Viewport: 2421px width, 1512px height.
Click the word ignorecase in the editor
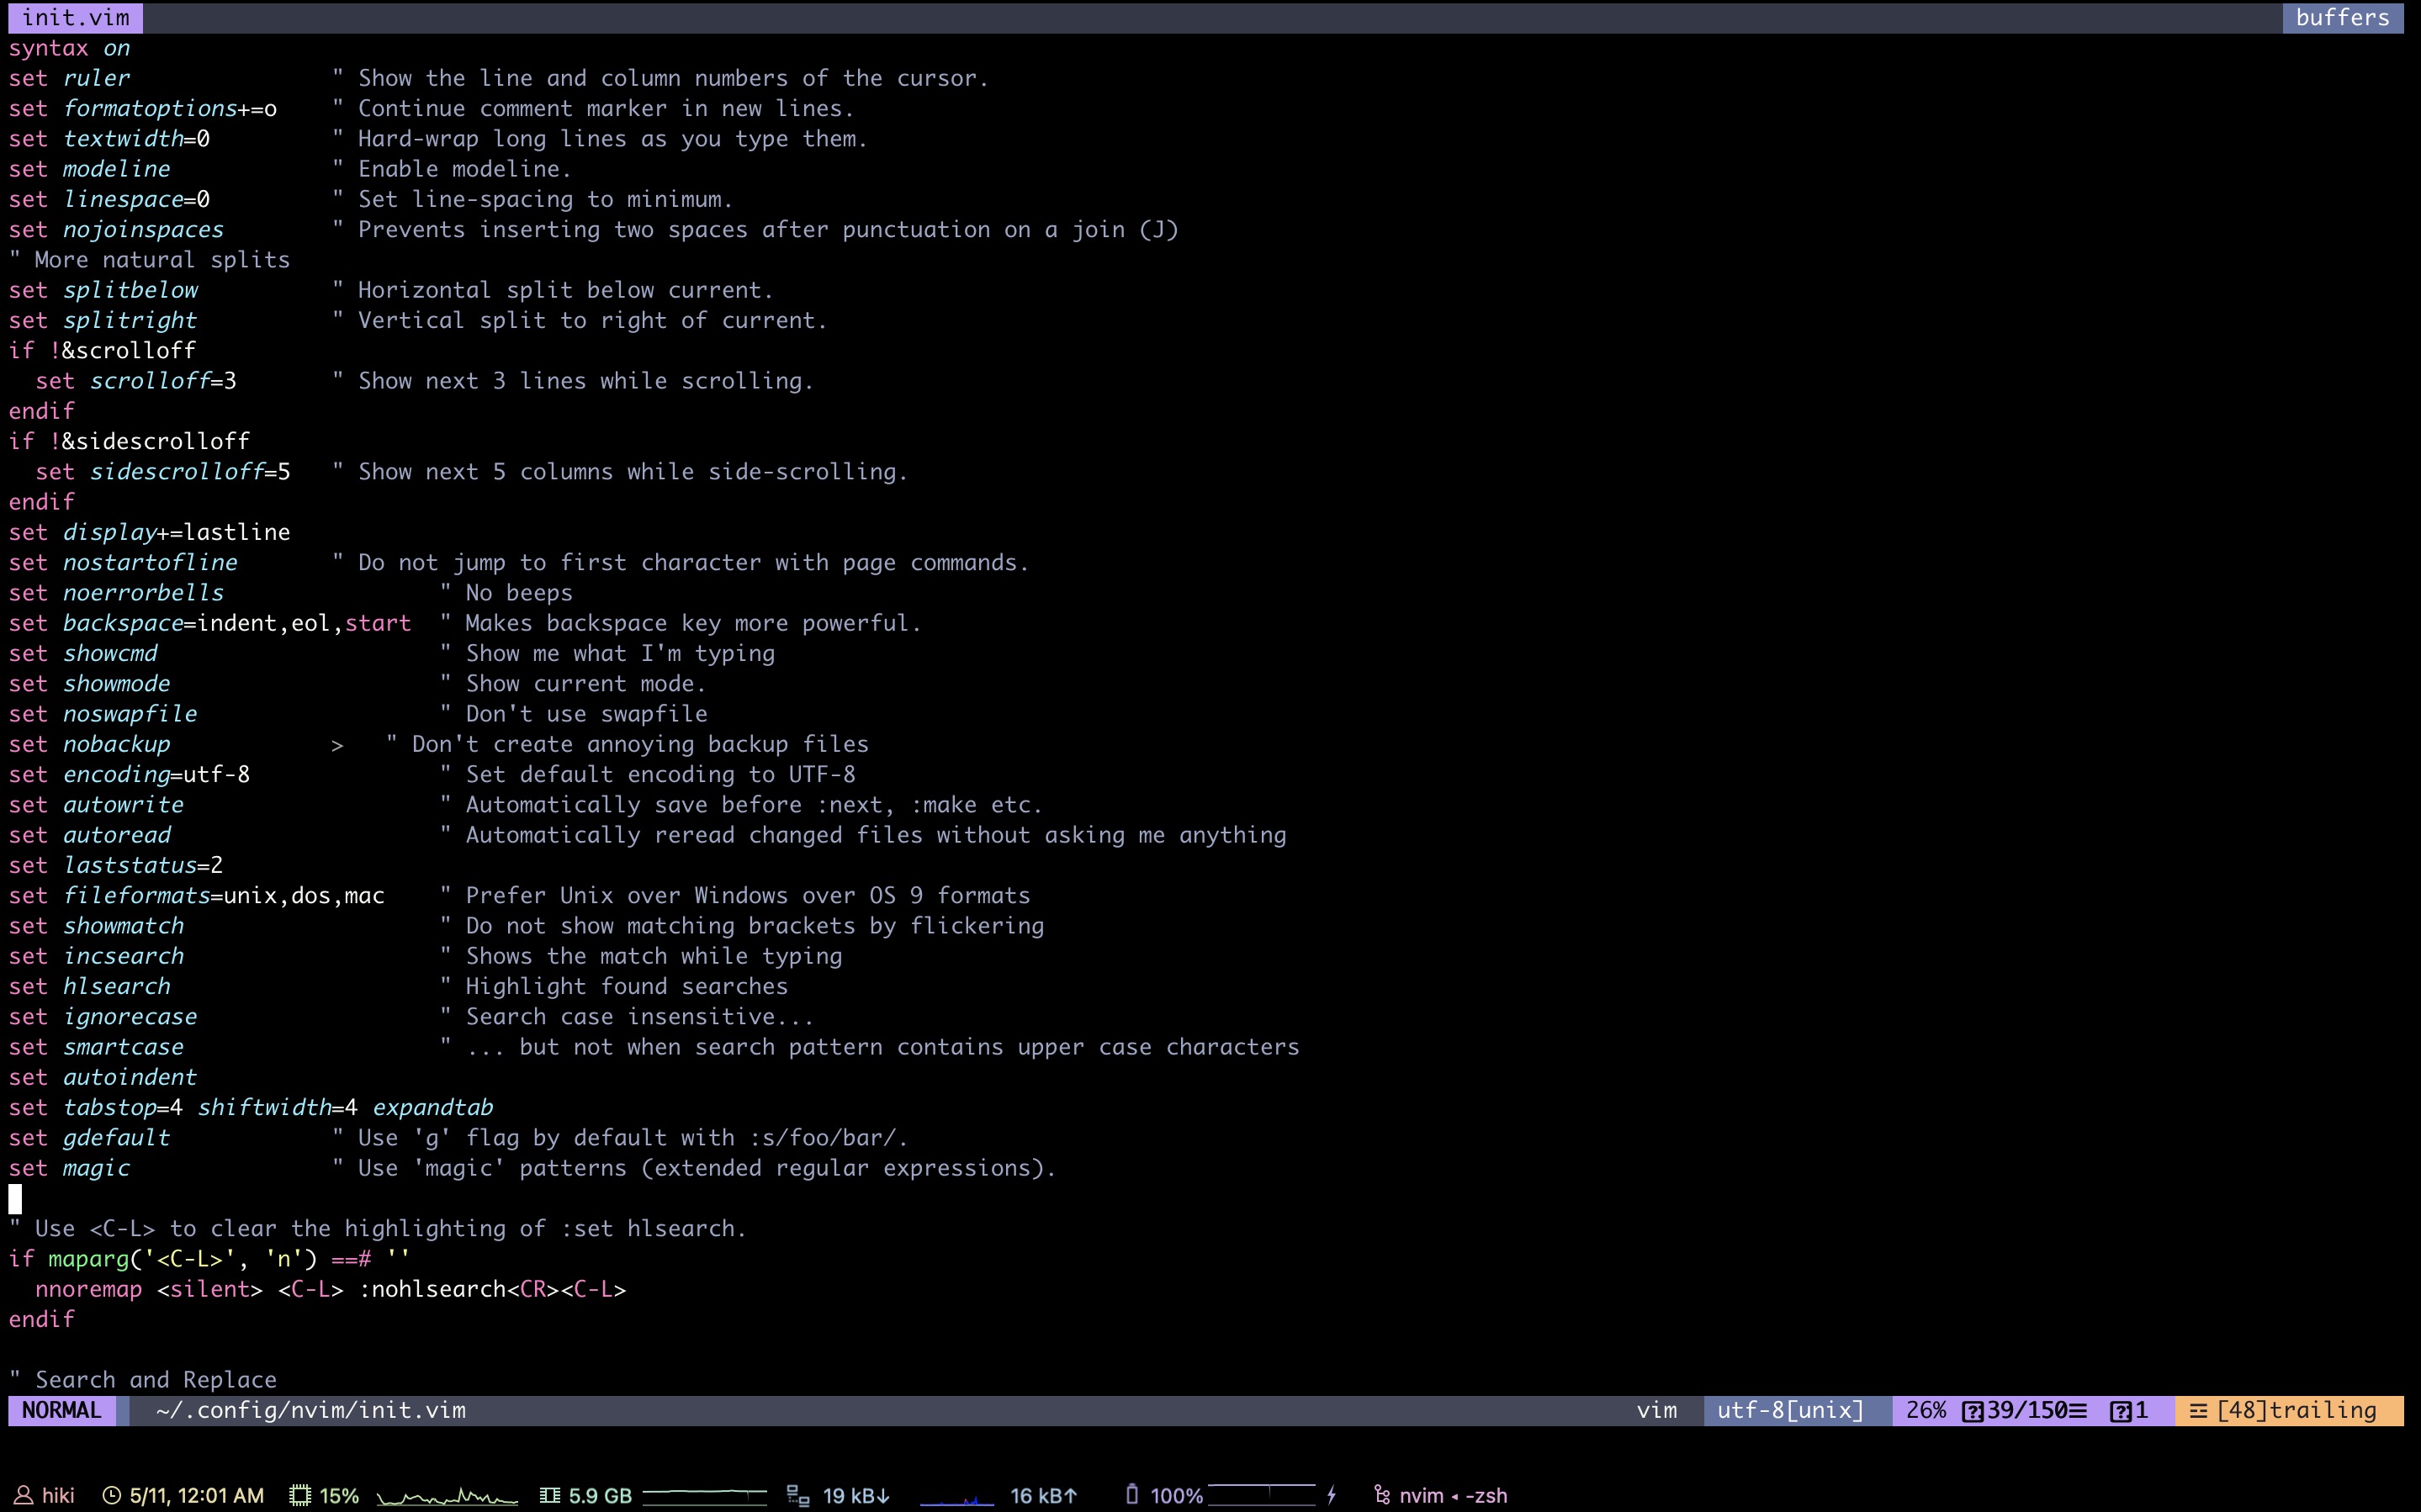130,1016
